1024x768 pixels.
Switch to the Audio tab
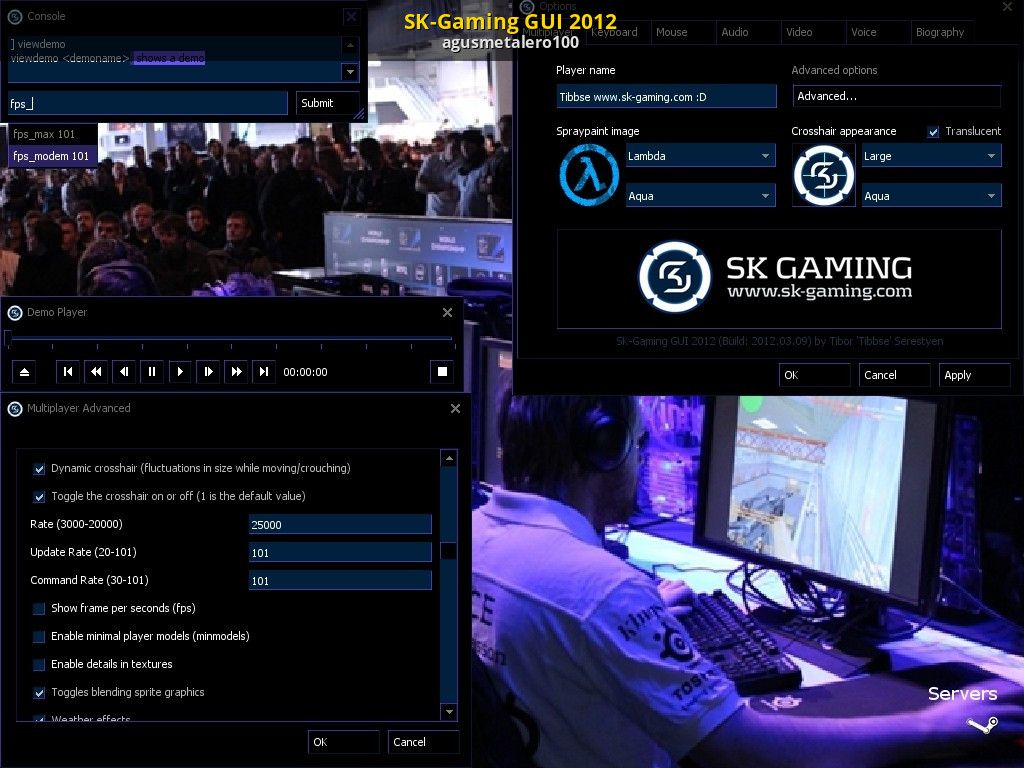click(x=735, y=32)
